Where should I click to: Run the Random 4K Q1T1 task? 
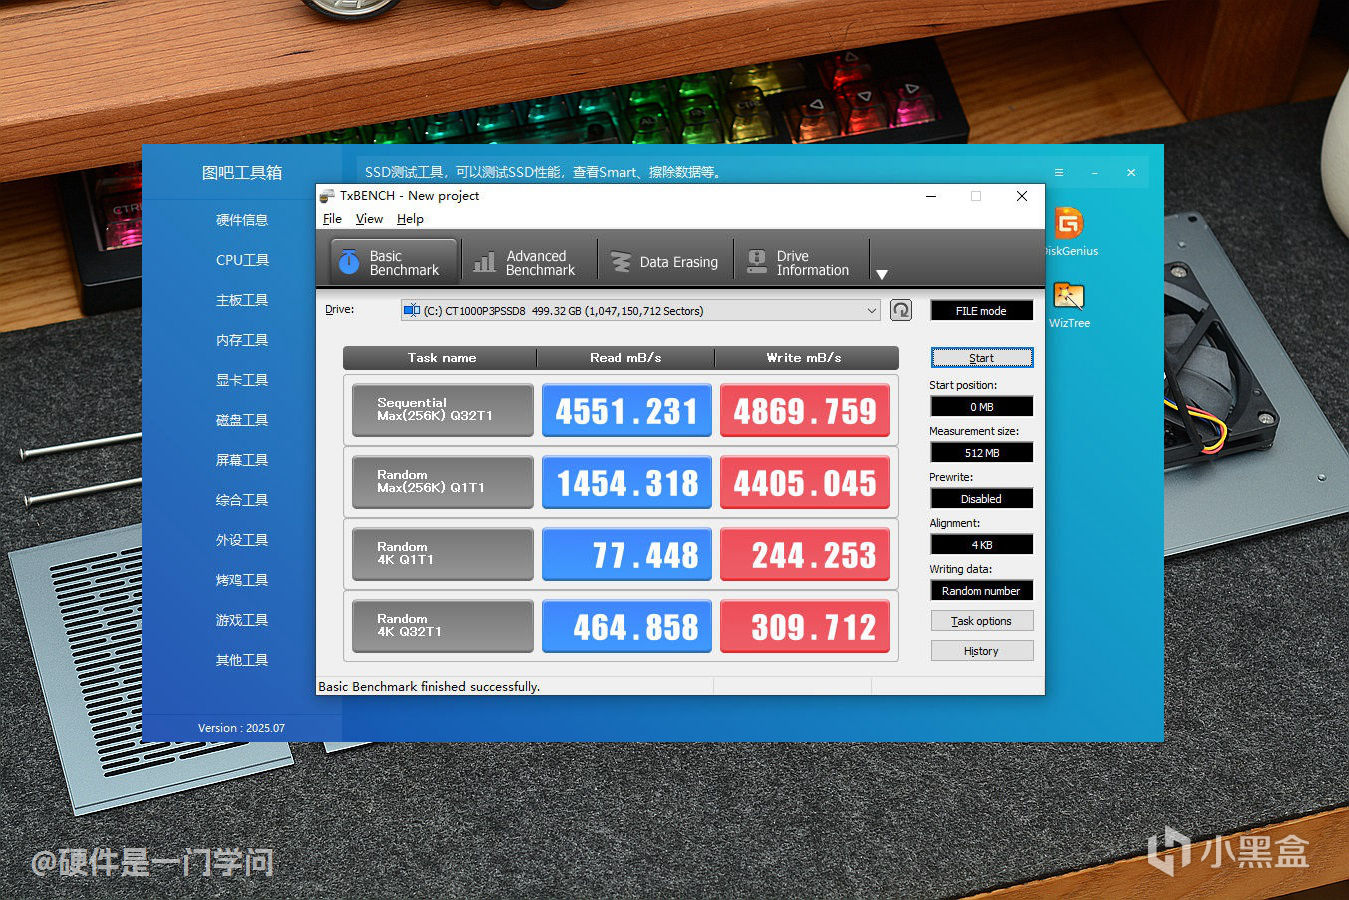[x=442, y=554]
